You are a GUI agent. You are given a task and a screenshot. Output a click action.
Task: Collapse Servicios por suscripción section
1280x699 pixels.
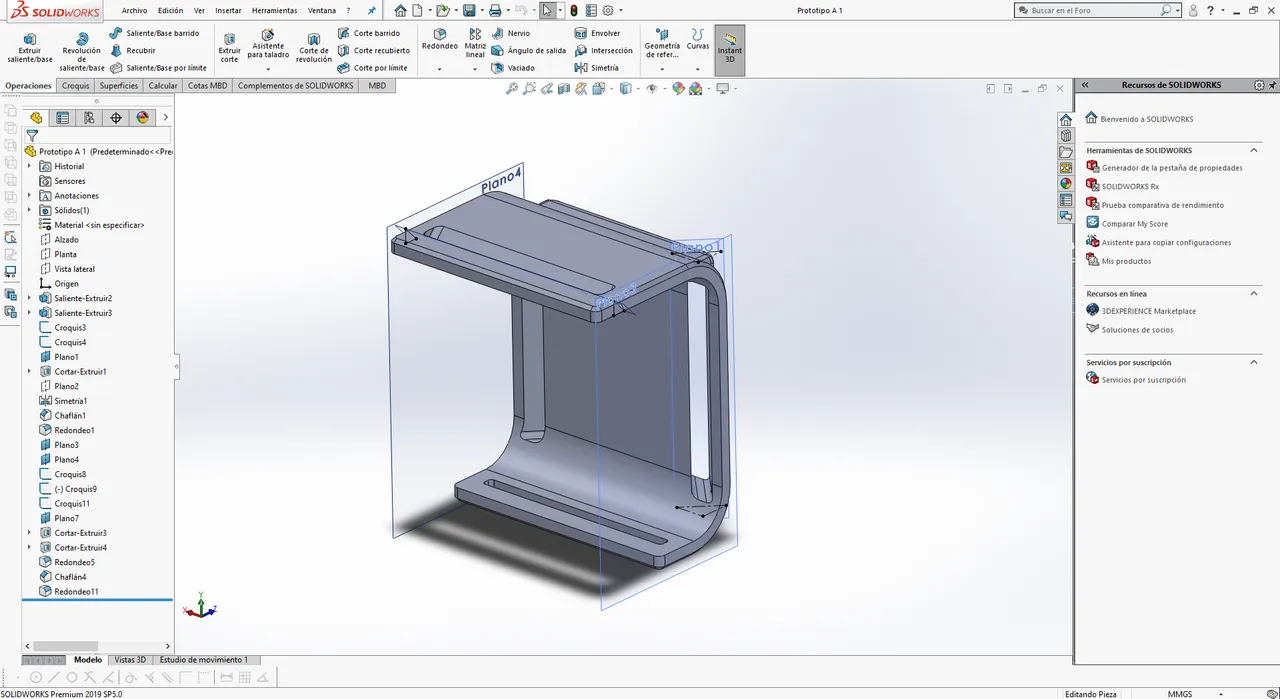tap(1254, 362)
